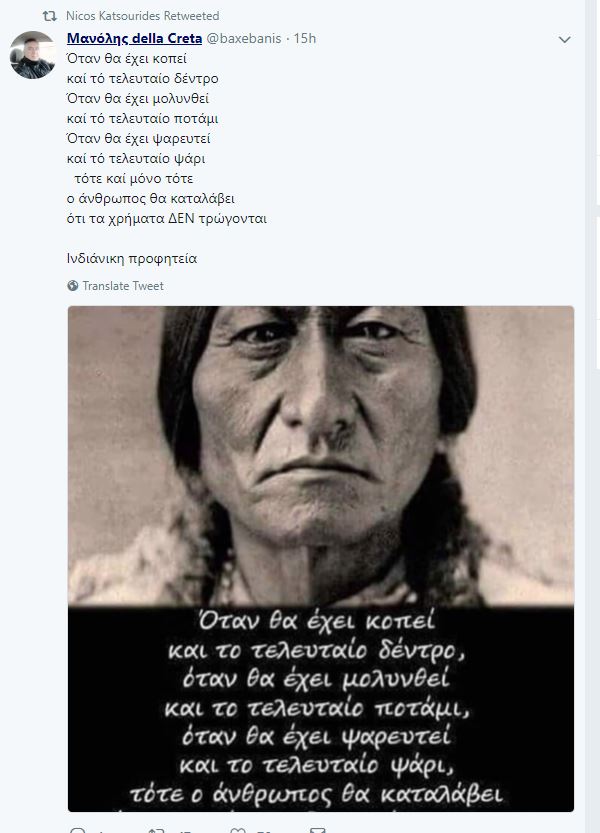The height and width of the screenshot is (833, 600).
Task: Click the reply count number
Action: point(101,830)
